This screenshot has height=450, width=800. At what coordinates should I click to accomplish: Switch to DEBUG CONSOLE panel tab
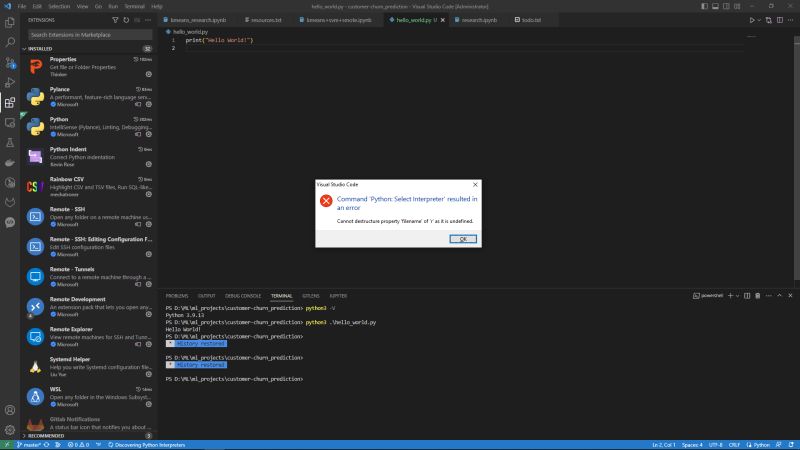pyautogui.click(x=243, y=296)
